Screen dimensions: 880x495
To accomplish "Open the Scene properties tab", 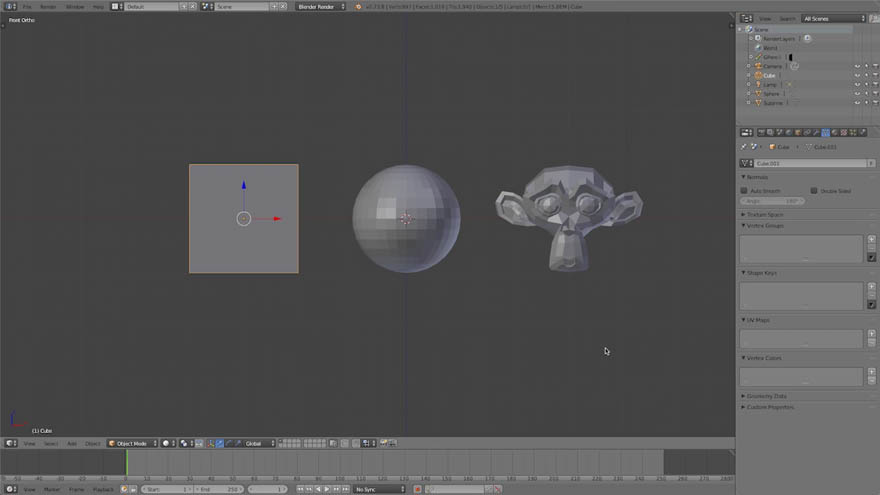I will click(780, 132).
